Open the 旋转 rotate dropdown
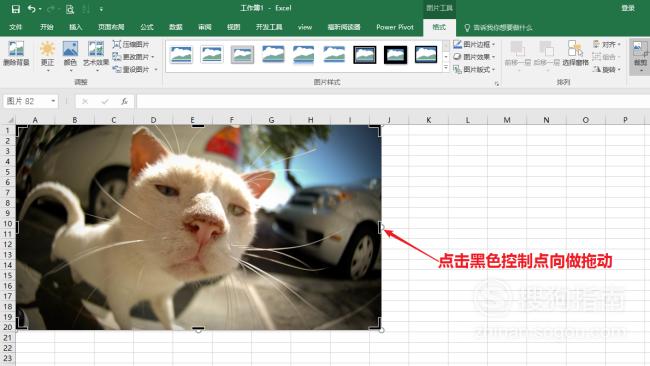 pos(607,69)
